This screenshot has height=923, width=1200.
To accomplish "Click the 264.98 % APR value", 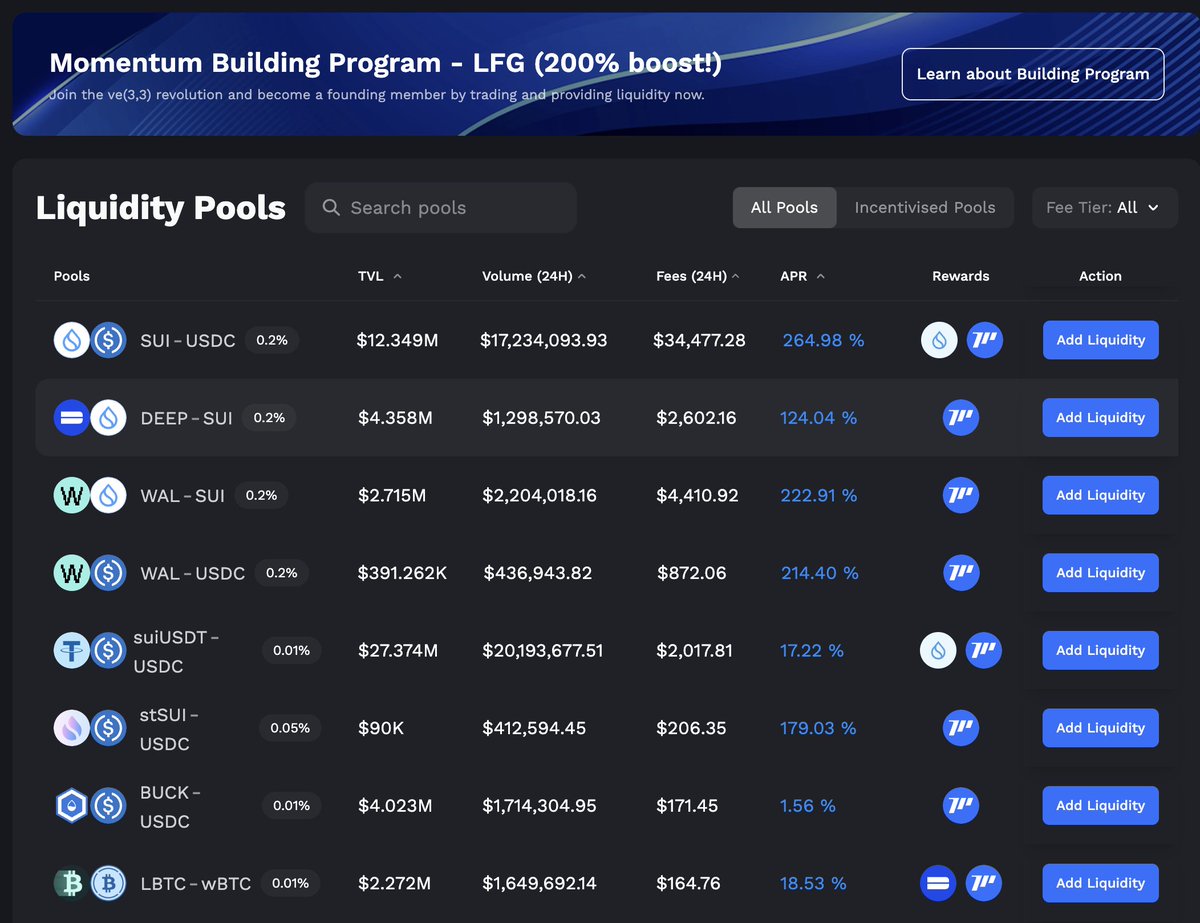I will 823,340.
